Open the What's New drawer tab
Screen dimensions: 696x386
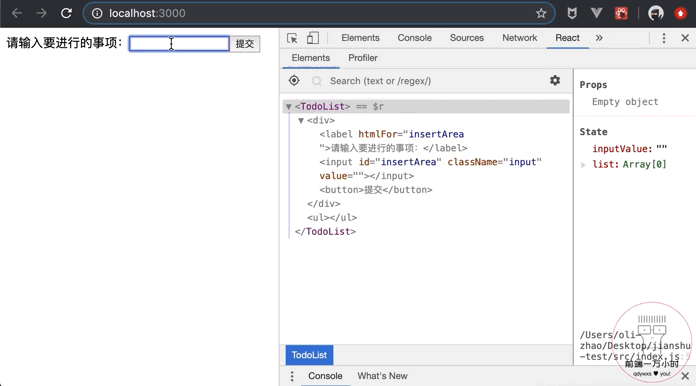(382, 376)
